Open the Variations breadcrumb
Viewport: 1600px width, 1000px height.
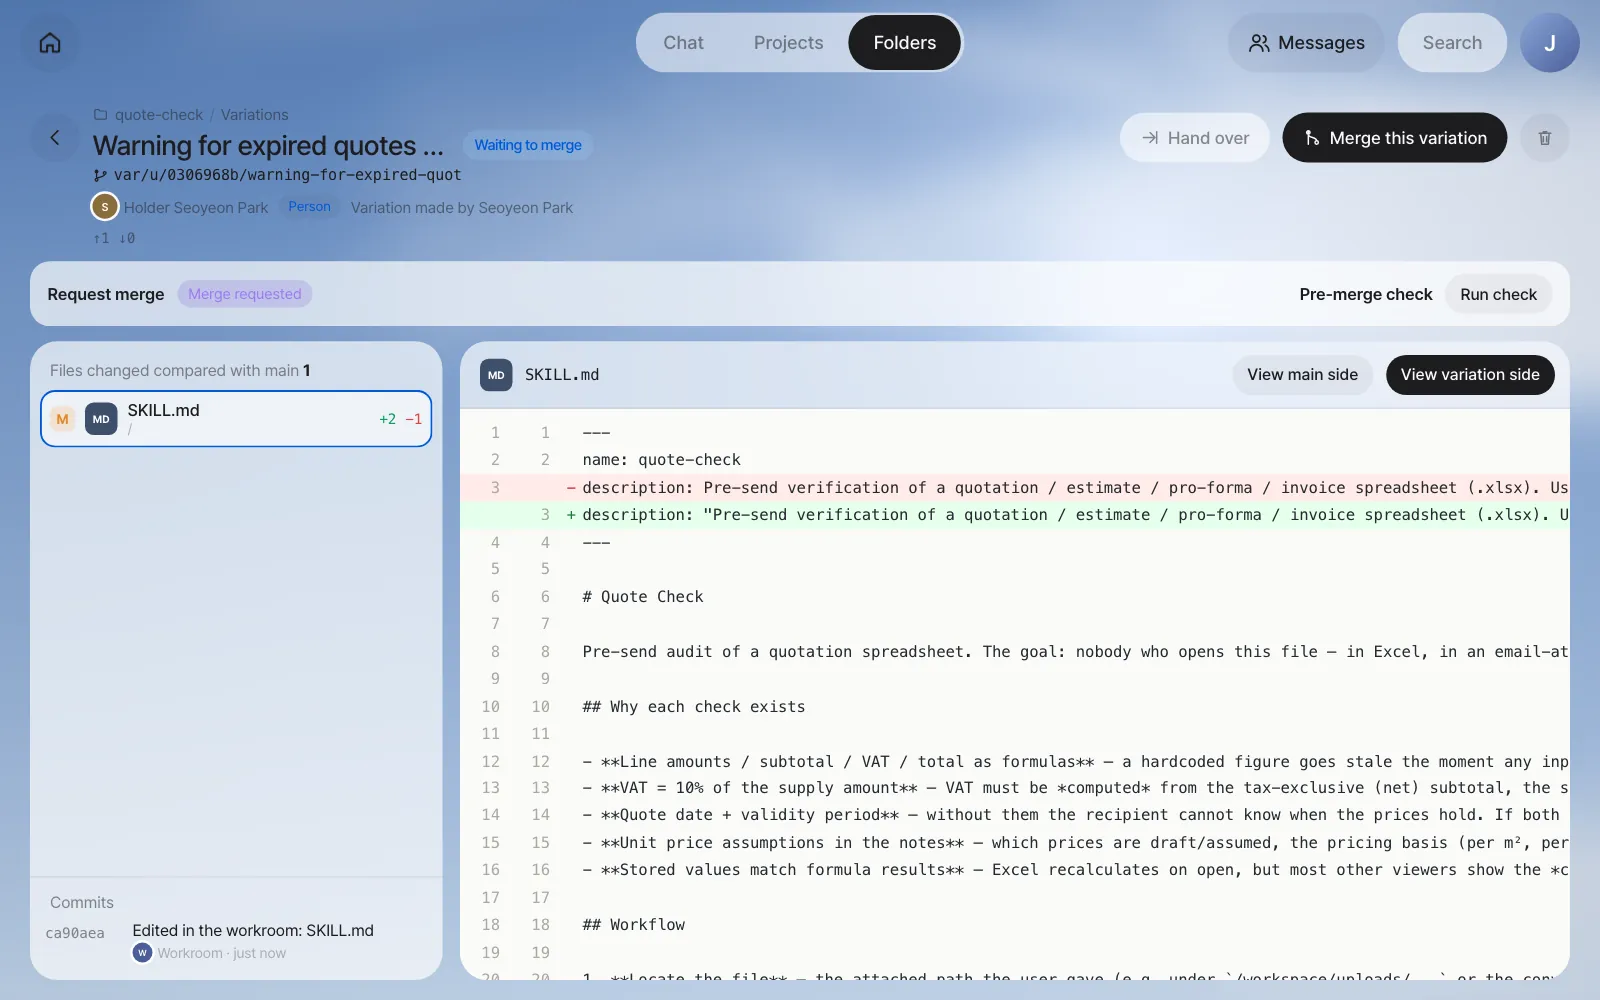pos(254,115)
